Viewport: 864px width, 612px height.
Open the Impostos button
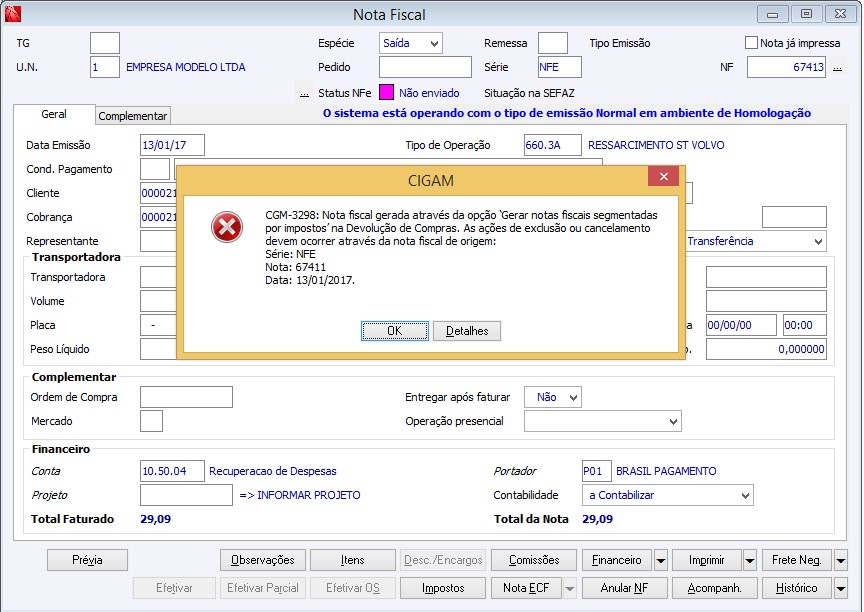(443, 588)
